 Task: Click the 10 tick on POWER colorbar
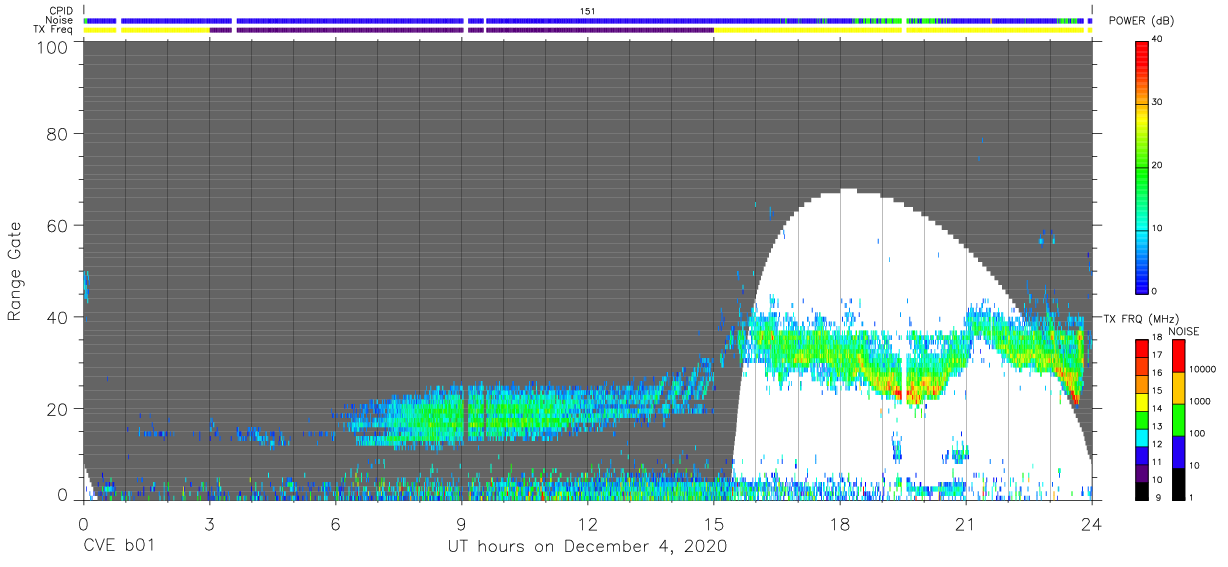click(1158, 228)
